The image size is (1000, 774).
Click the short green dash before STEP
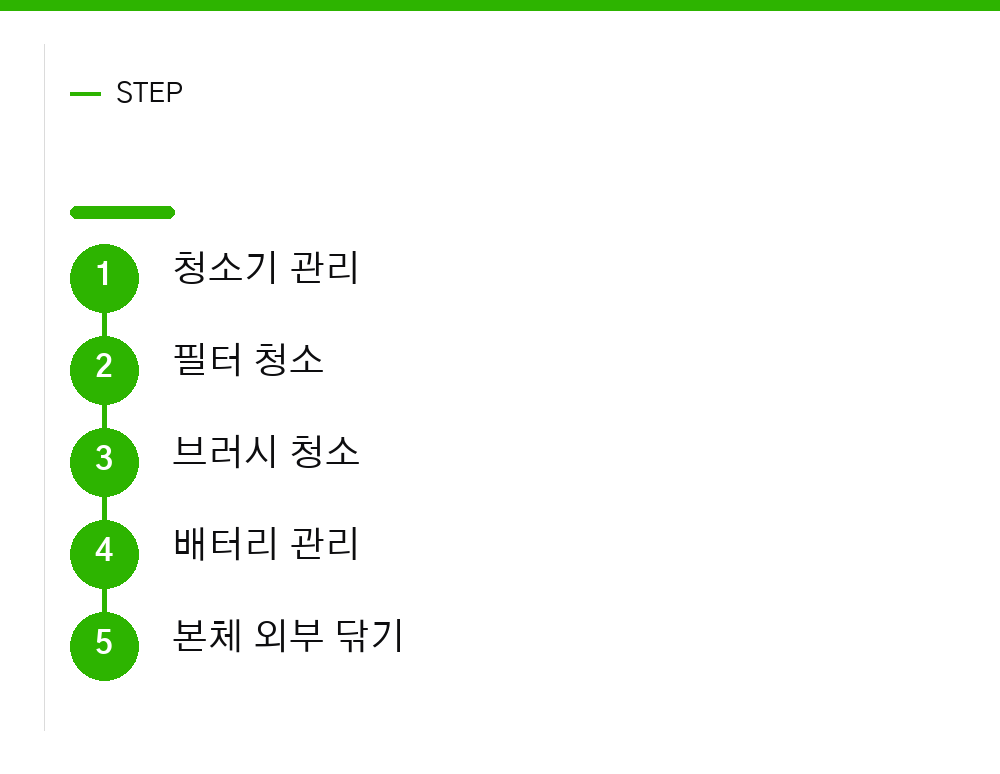(85, 94)
